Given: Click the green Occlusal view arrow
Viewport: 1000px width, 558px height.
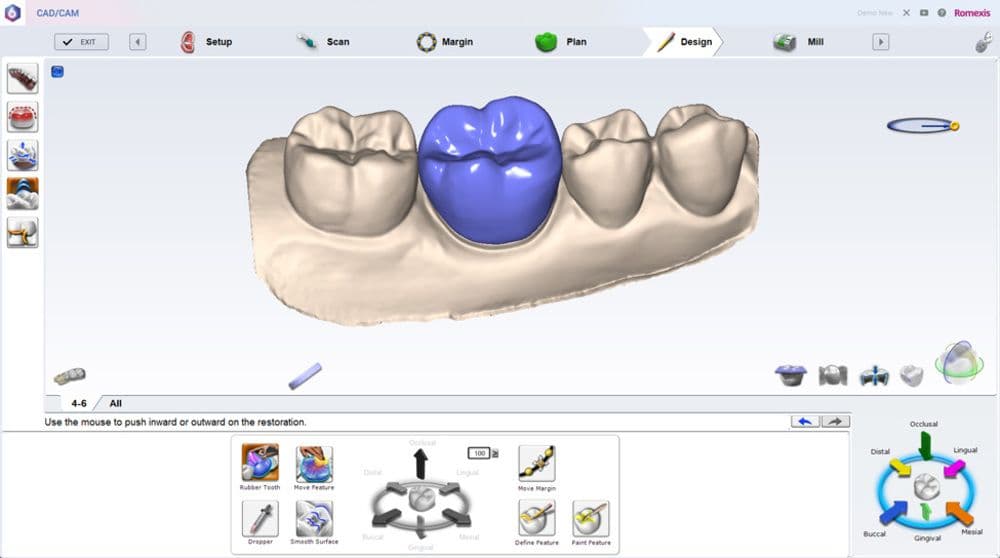Looking at the screenshot, I should pos(925,446).
